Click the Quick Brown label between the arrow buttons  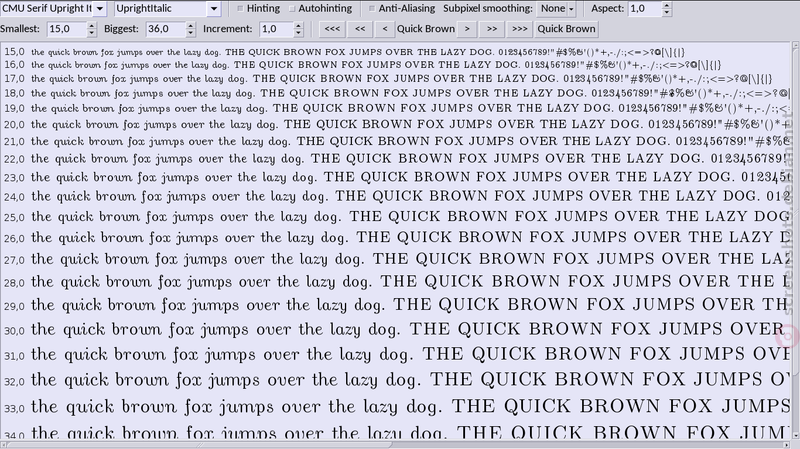point(426,29)
